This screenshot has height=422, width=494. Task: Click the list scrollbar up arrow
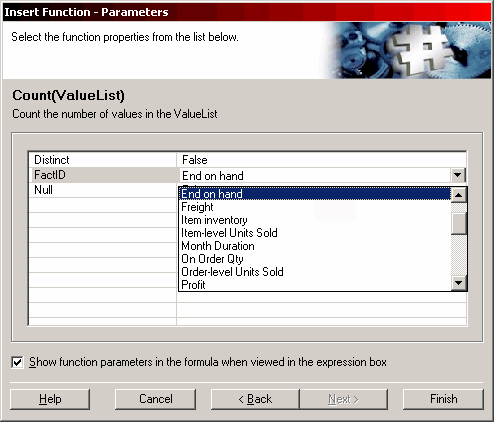pyautogui.click(x=459, y=195)
